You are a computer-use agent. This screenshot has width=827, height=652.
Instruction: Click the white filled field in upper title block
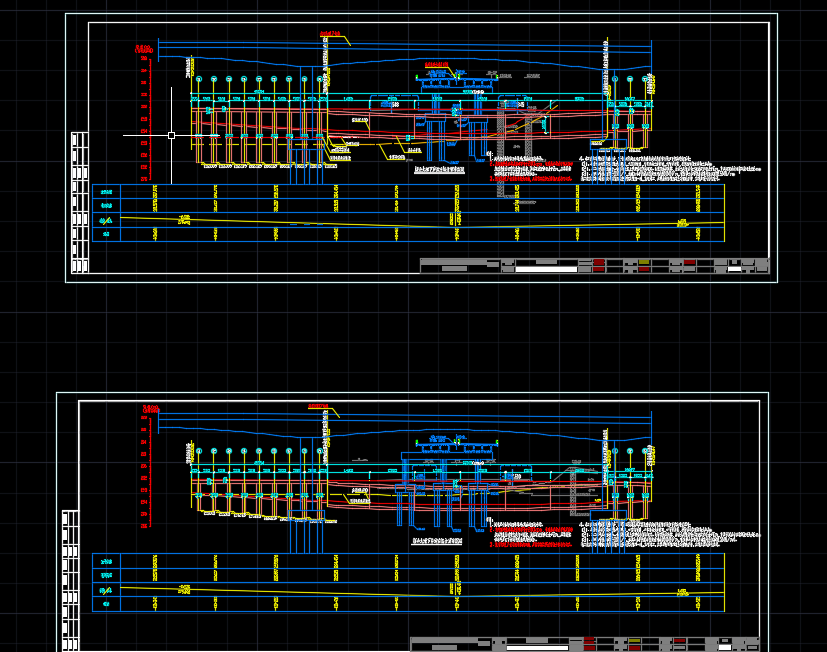coord(546,269)
